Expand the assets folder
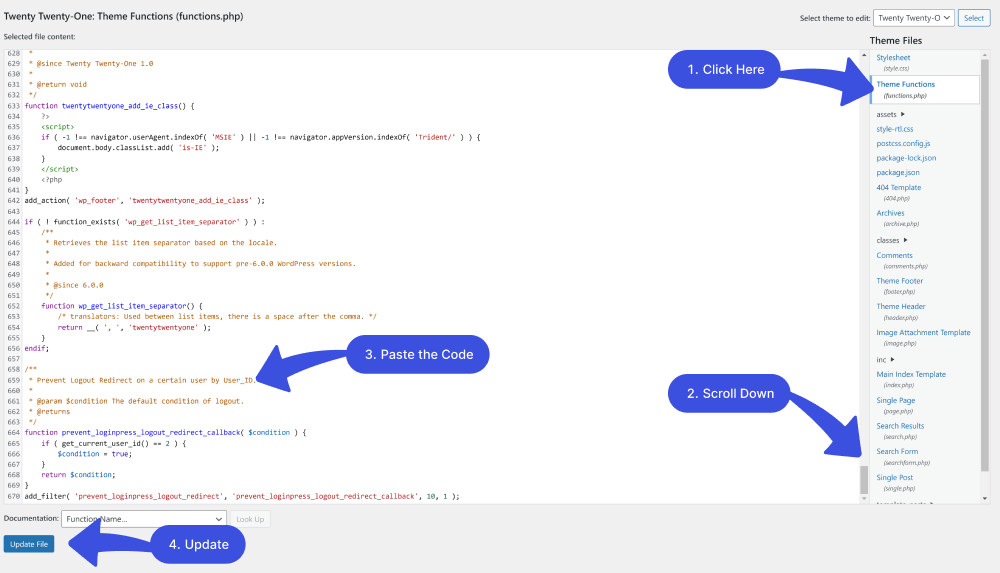The width and height of the screenshot is (1000, 573). coord(890,114)
